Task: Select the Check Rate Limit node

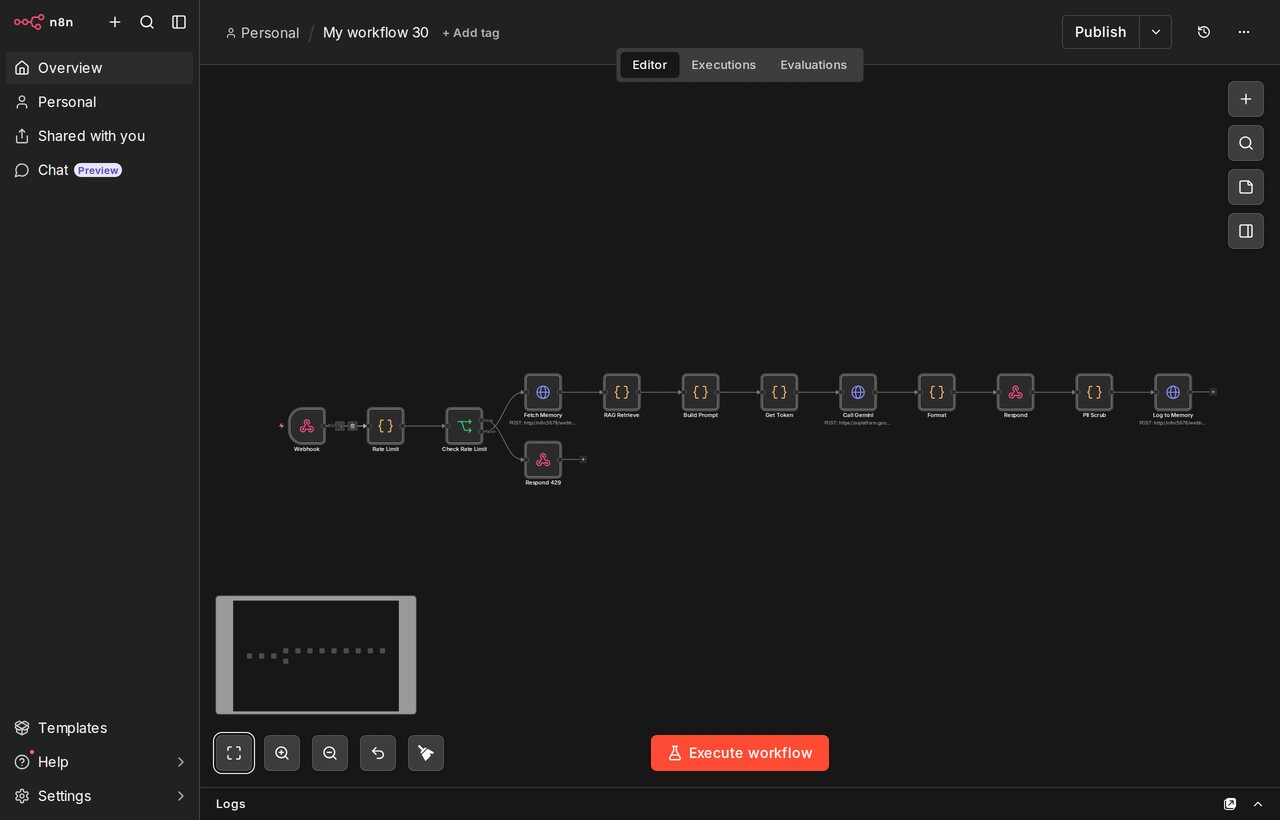Action: [464, 426]
